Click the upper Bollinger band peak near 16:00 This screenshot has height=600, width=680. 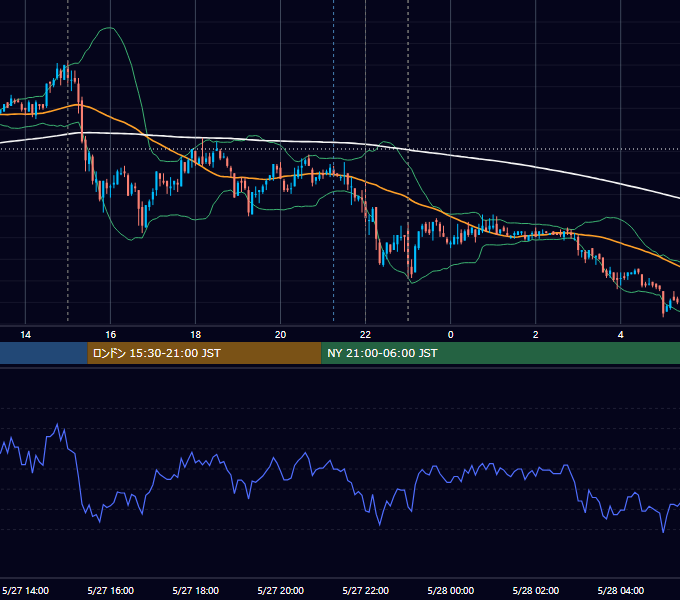[109, 28]
